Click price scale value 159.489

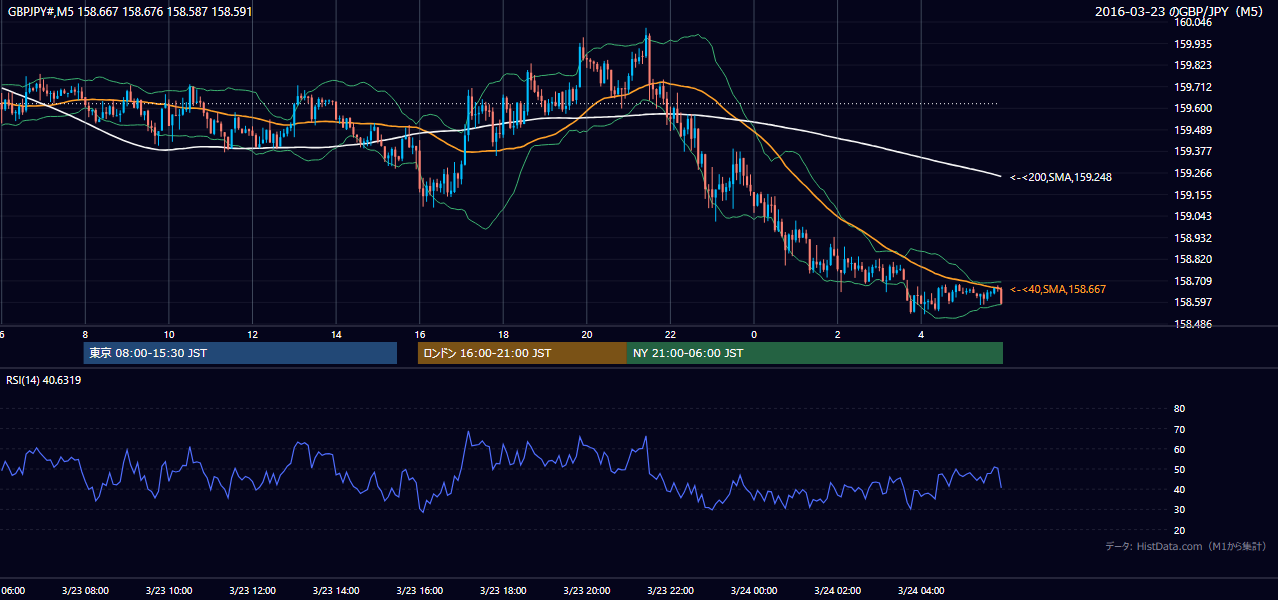point(1192,130)
